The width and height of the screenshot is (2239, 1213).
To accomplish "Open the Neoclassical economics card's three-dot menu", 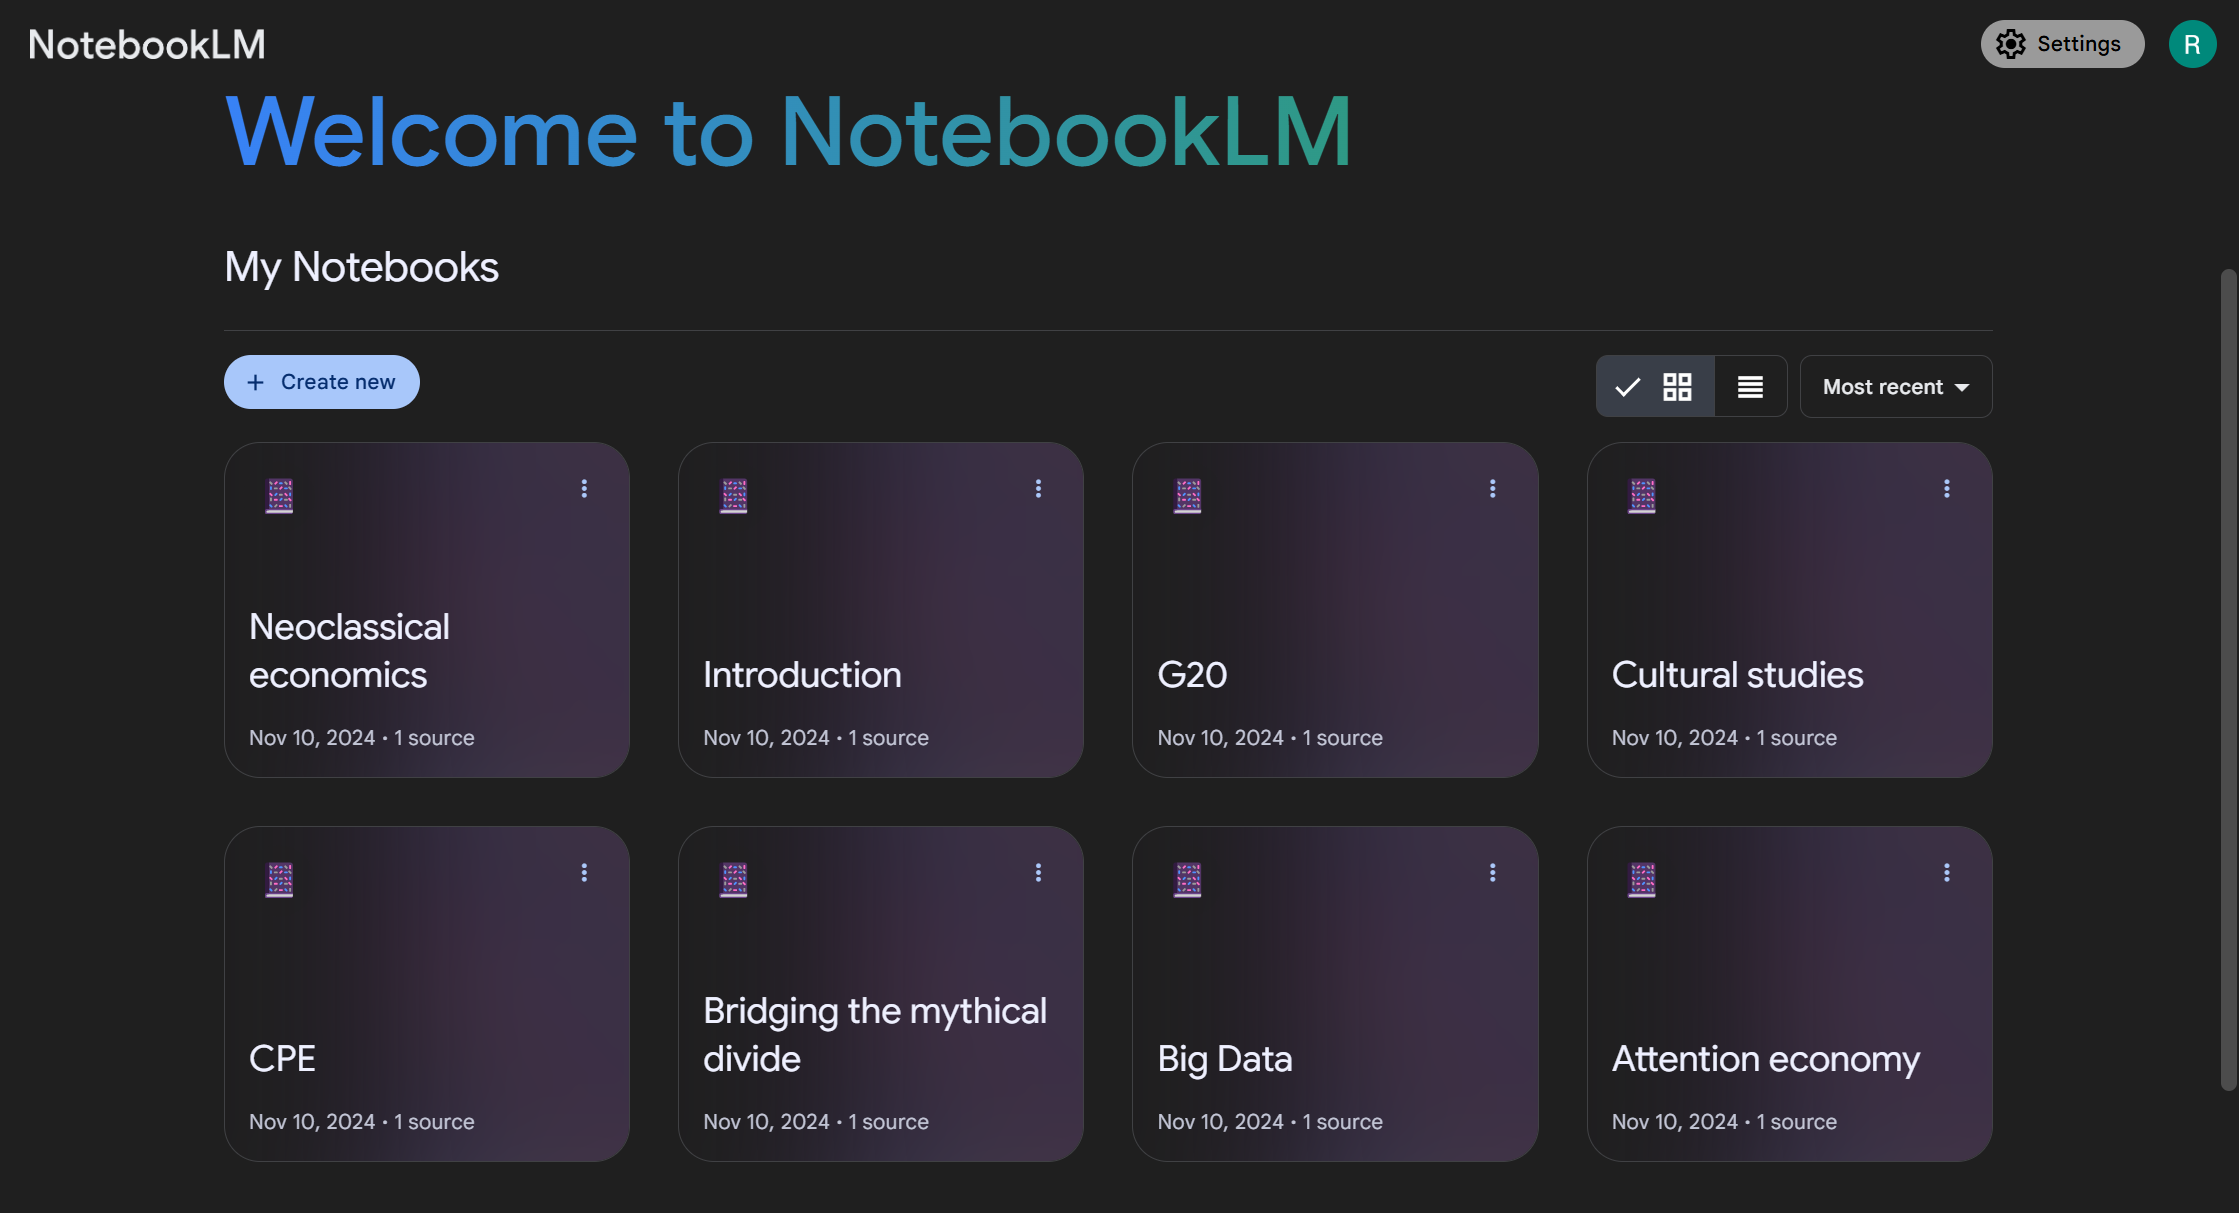I will (x=584, y=489).
